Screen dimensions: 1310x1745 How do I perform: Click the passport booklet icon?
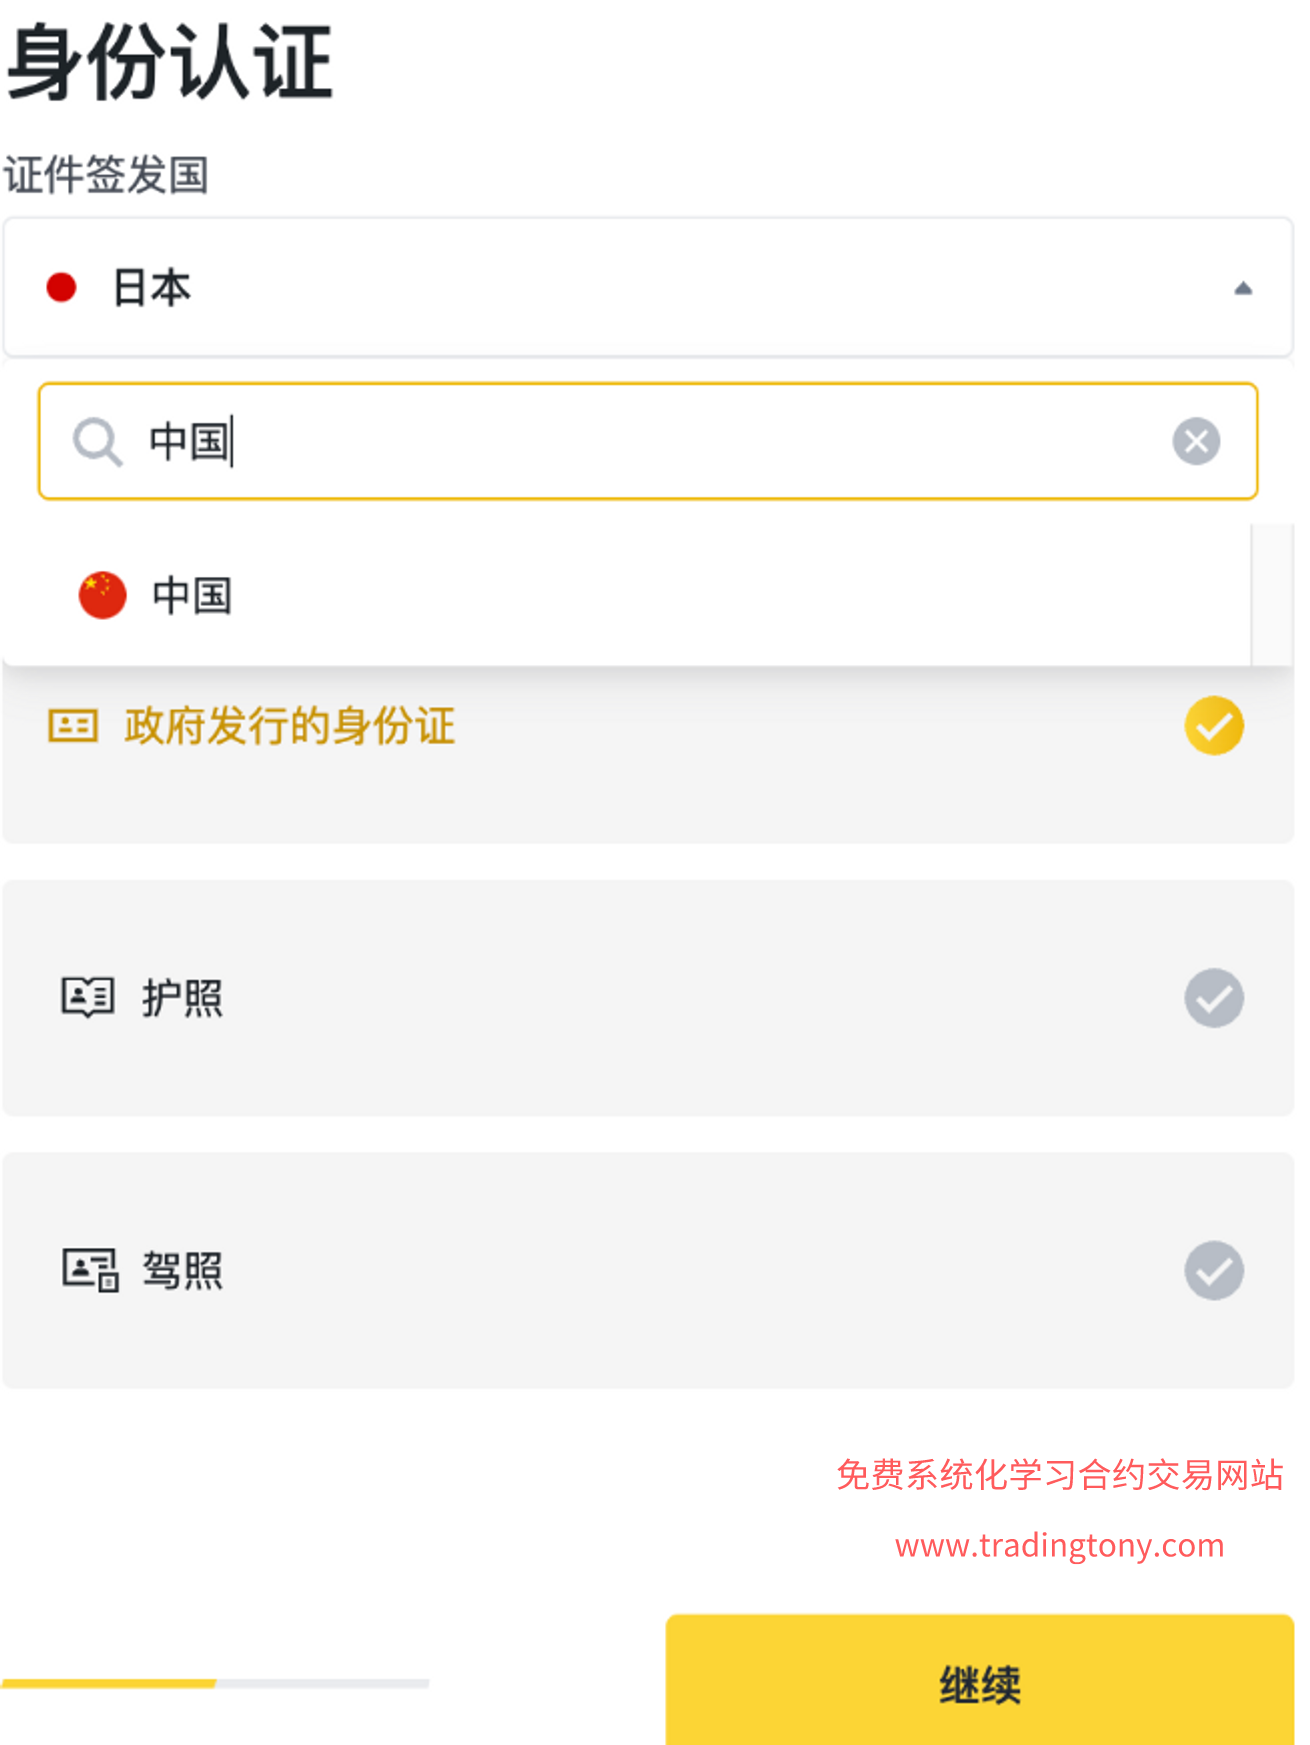88,997
